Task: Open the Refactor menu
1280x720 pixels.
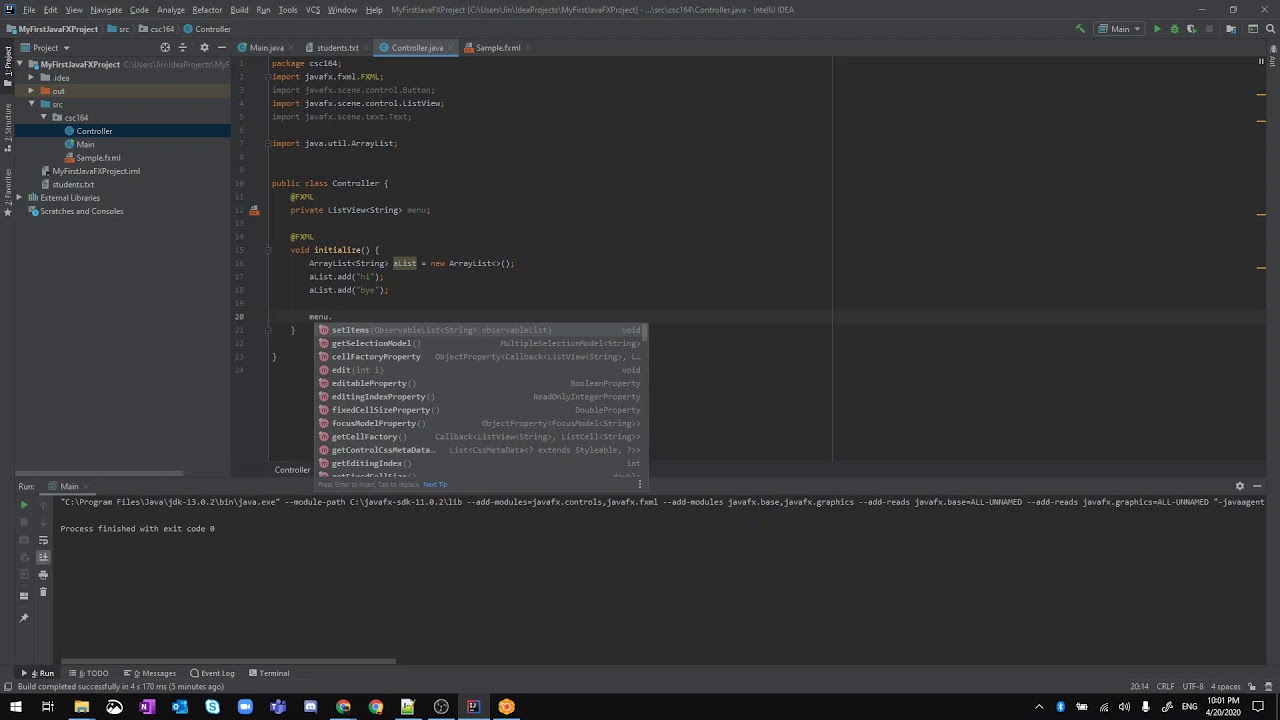Action: tap(207, 10)
